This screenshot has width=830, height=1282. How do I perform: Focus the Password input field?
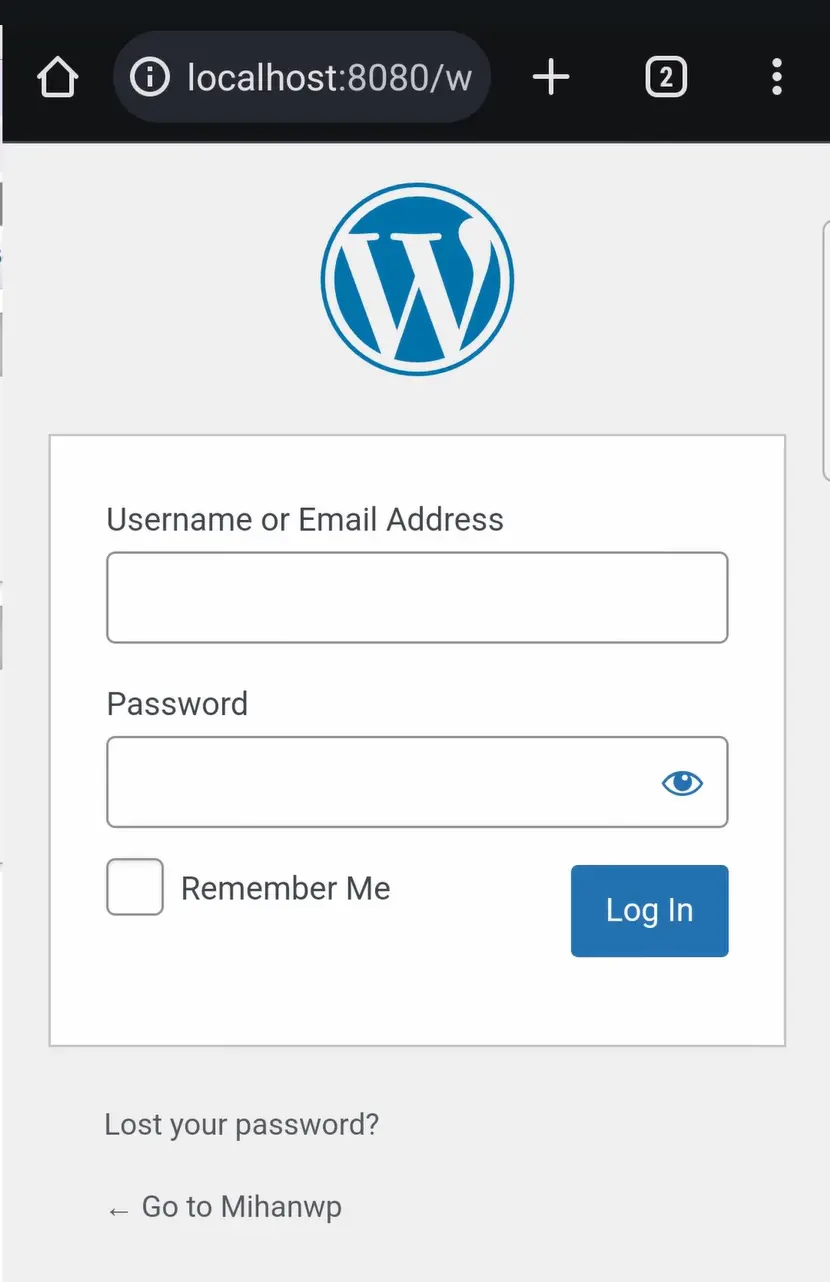tap(380, 782)
